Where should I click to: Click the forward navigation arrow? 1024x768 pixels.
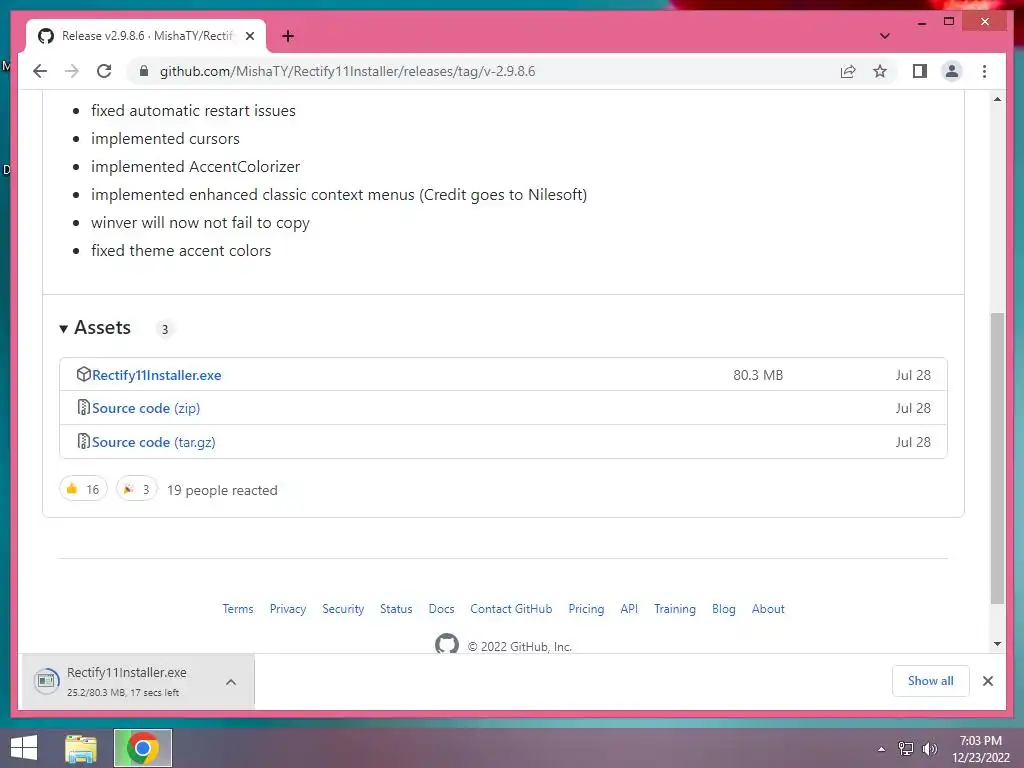72,71
